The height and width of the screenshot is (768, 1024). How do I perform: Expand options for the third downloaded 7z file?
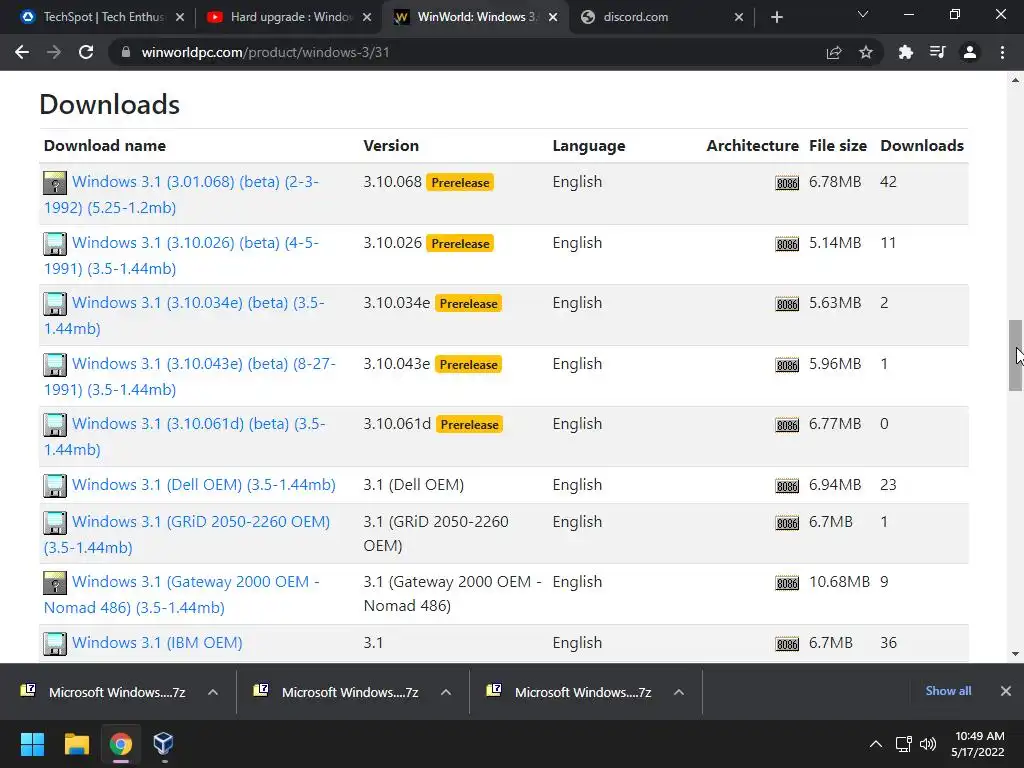click(679, 692)
